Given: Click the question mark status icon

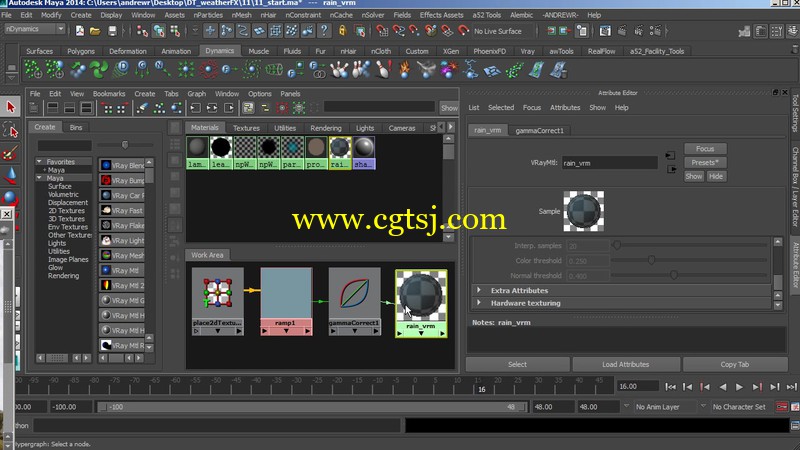Looking at the screenshot, I should 324,31.
